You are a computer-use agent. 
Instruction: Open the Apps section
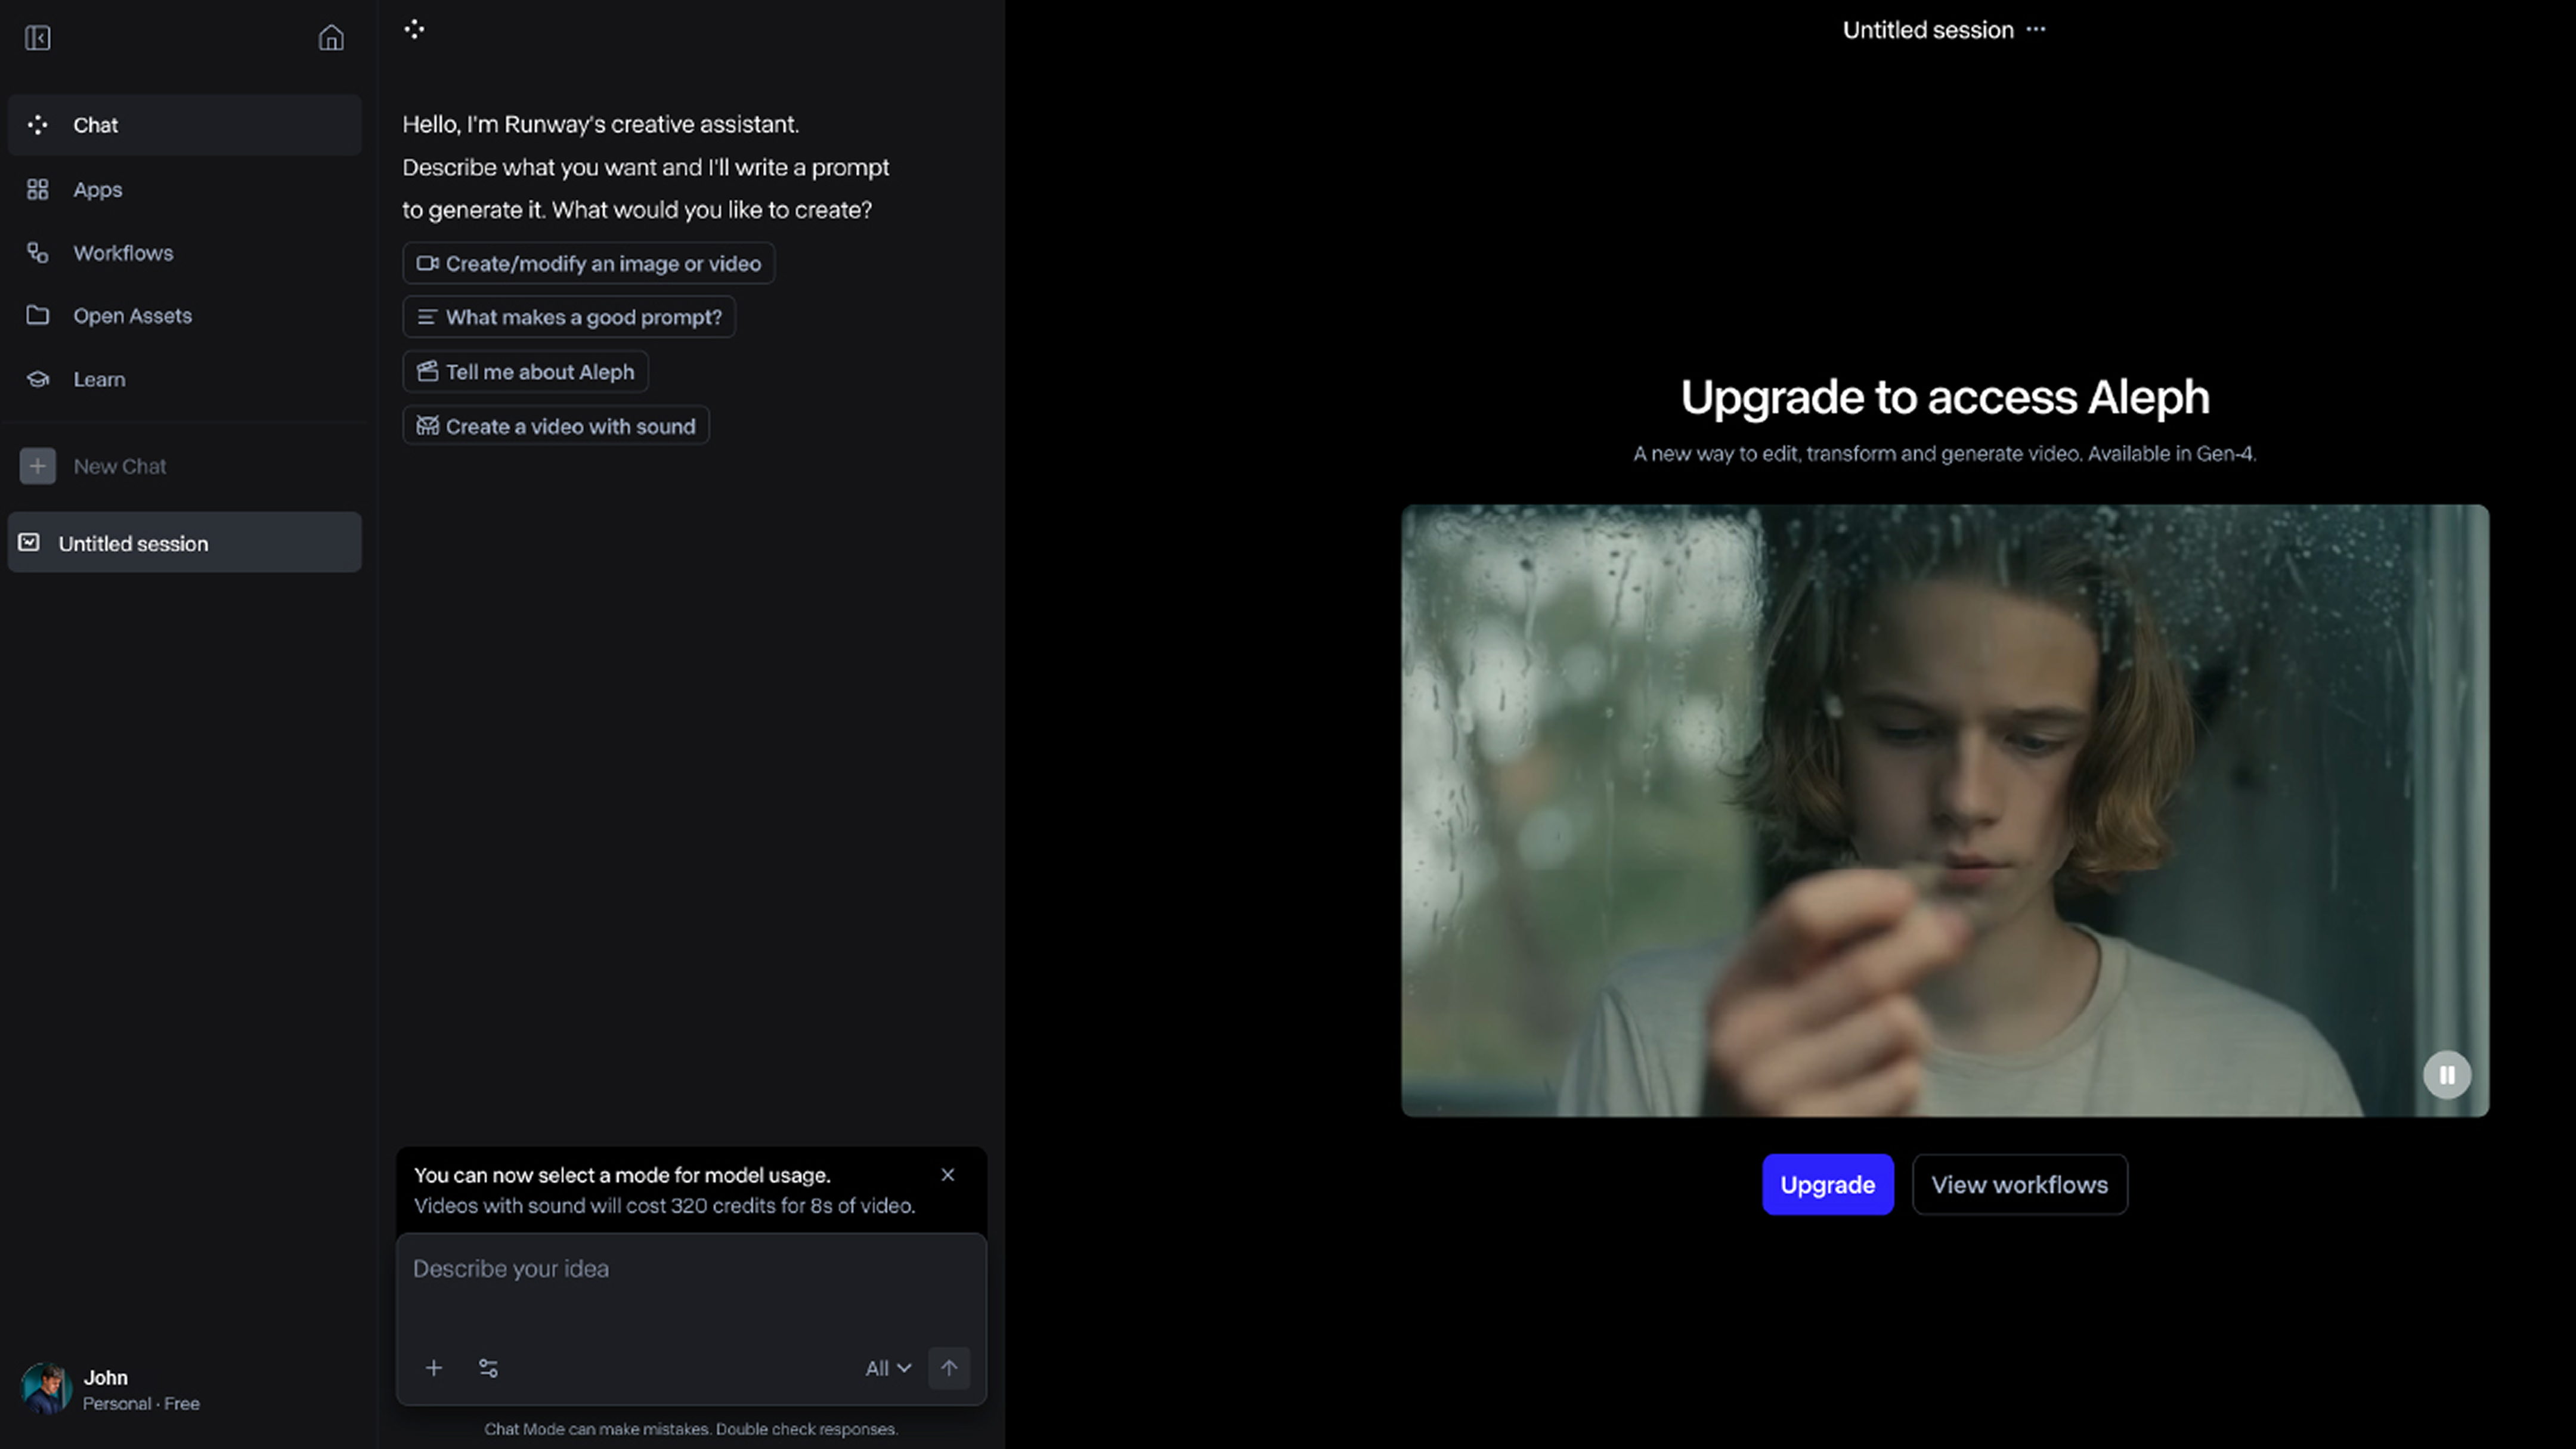97,190
